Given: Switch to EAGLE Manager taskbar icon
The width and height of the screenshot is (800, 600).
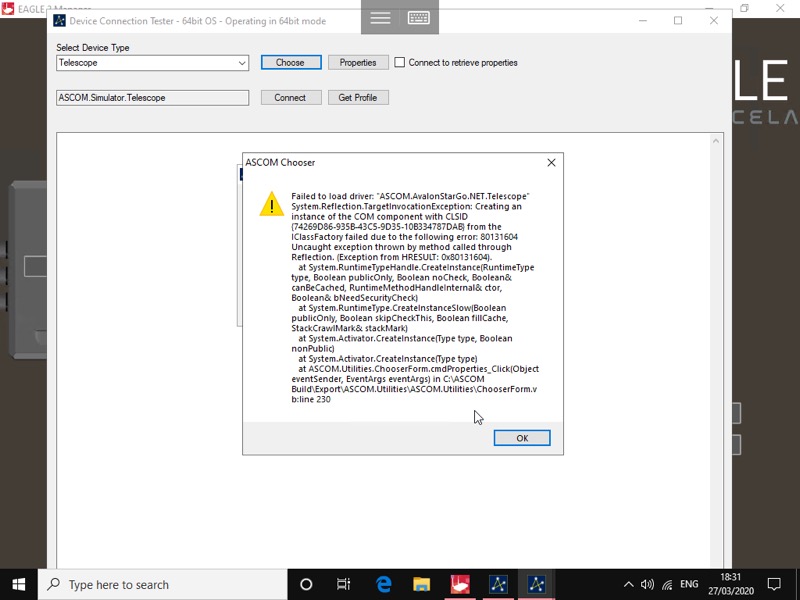Looking at the screenshot, I should click(x=460, y=584).
